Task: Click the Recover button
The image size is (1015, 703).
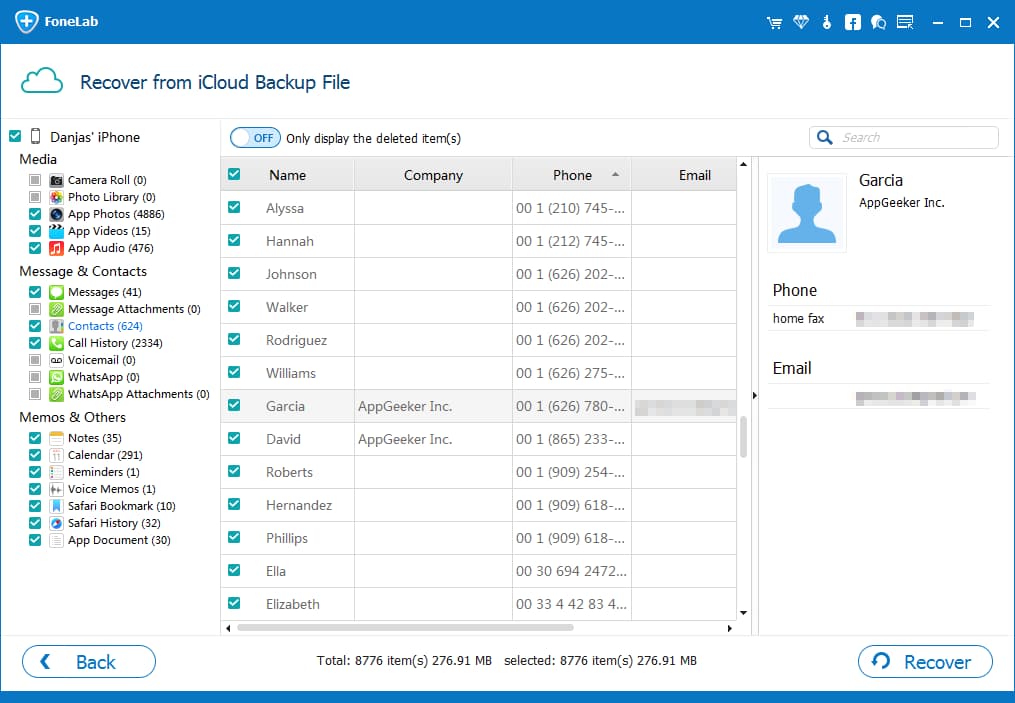Action: click(924, 661)
